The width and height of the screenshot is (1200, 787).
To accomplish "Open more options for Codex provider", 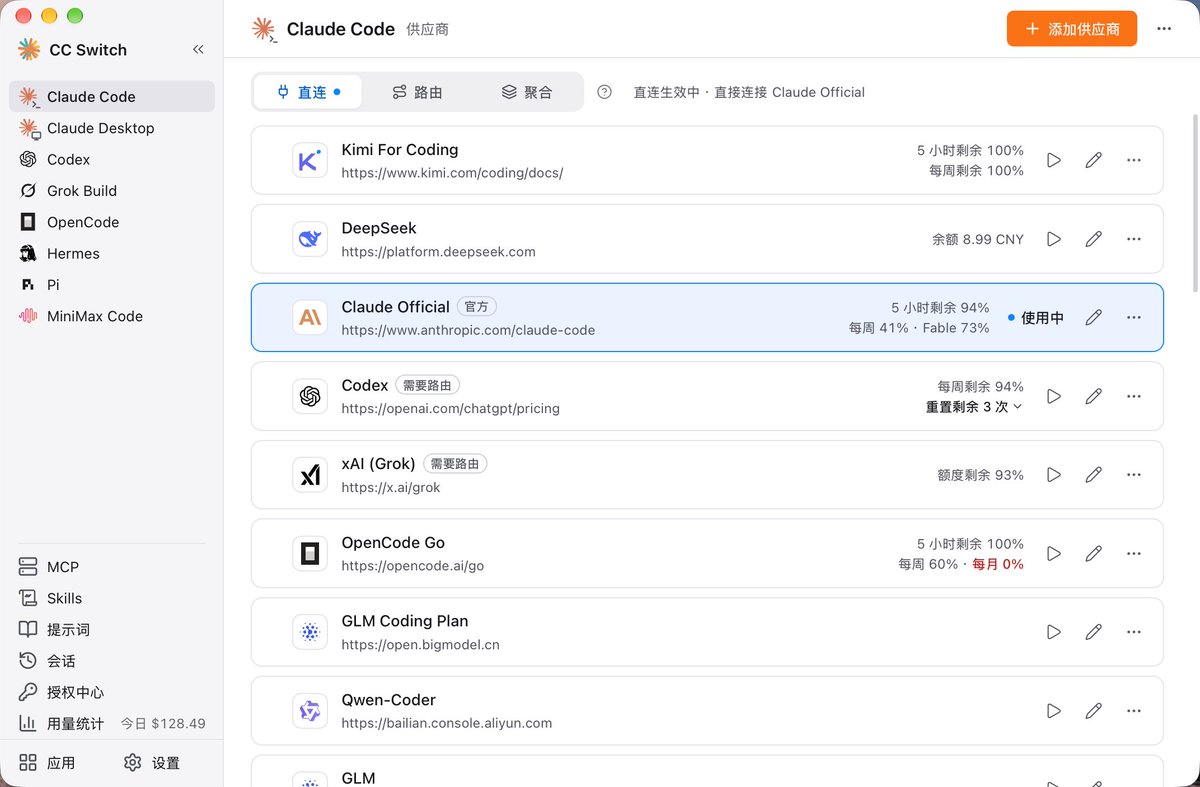I will pos(1134,396).
